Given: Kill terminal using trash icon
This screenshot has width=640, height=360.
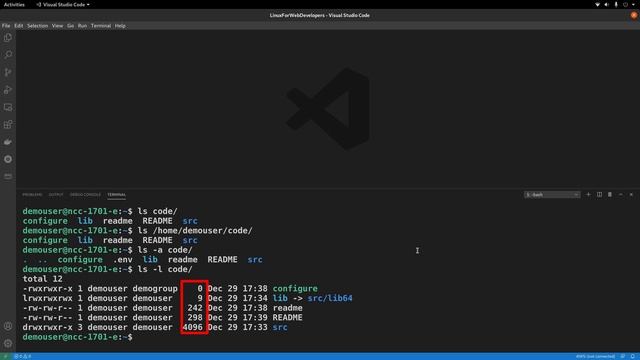Looking at the screenshot, I should [x=610, y=195].
